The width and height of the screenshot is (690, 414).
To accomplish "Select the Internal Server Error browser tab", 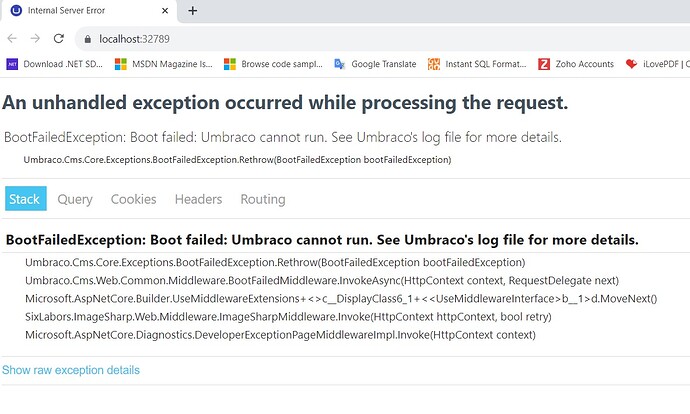I will [x=88, y=11].
